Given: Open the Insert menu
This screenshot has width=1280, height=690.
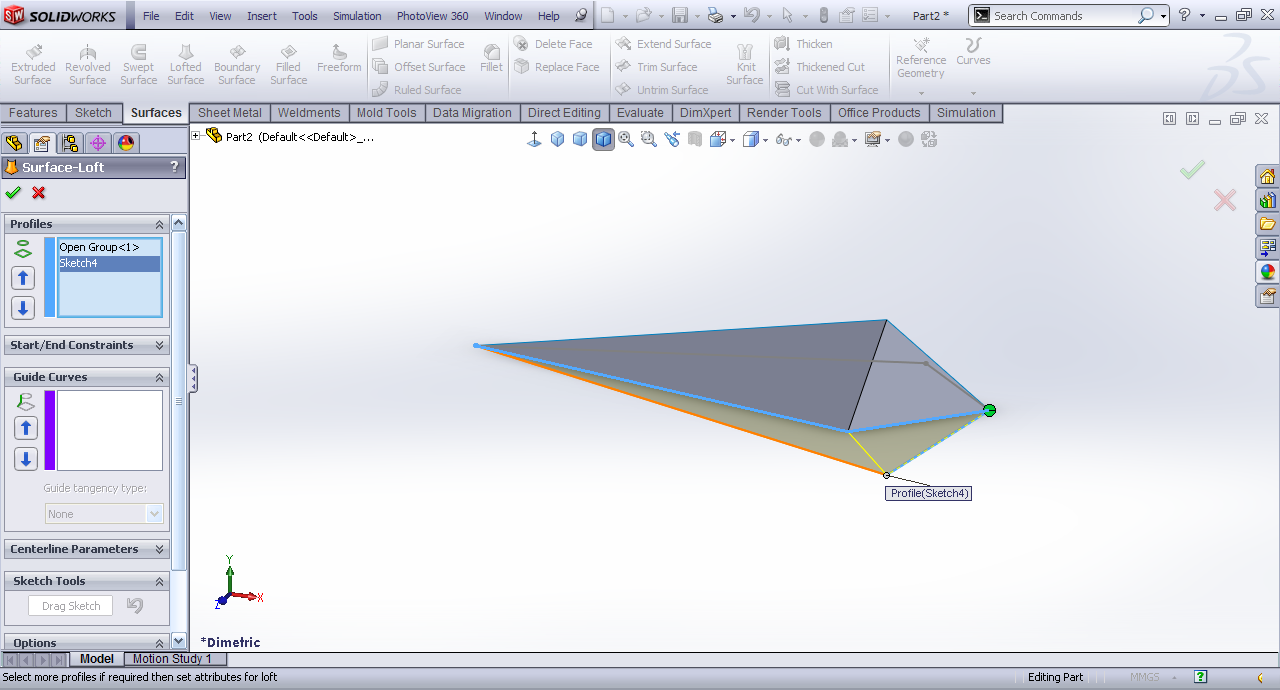Looking at the screenshot, I should (x=262, y=16).
